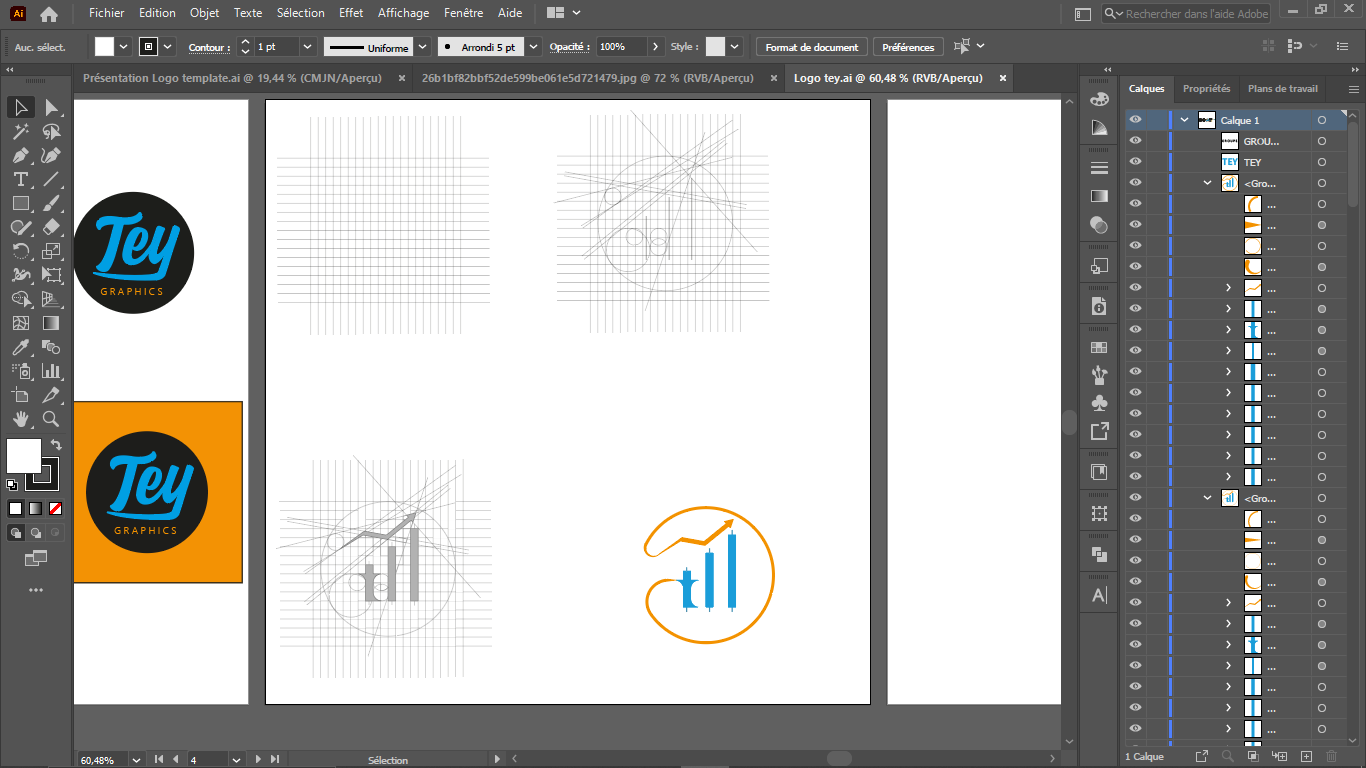This screenshot has width=1366, height=768.
Task: Collapse the Calque 1 layer
Action: click(1185, 120)
